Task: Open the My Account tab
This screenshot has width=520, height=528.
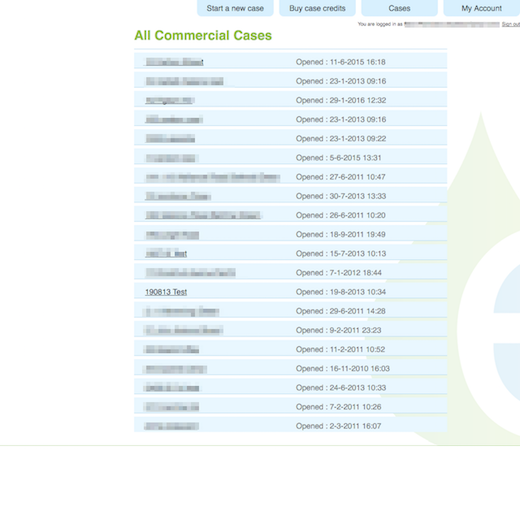Action: click(482, 8)
